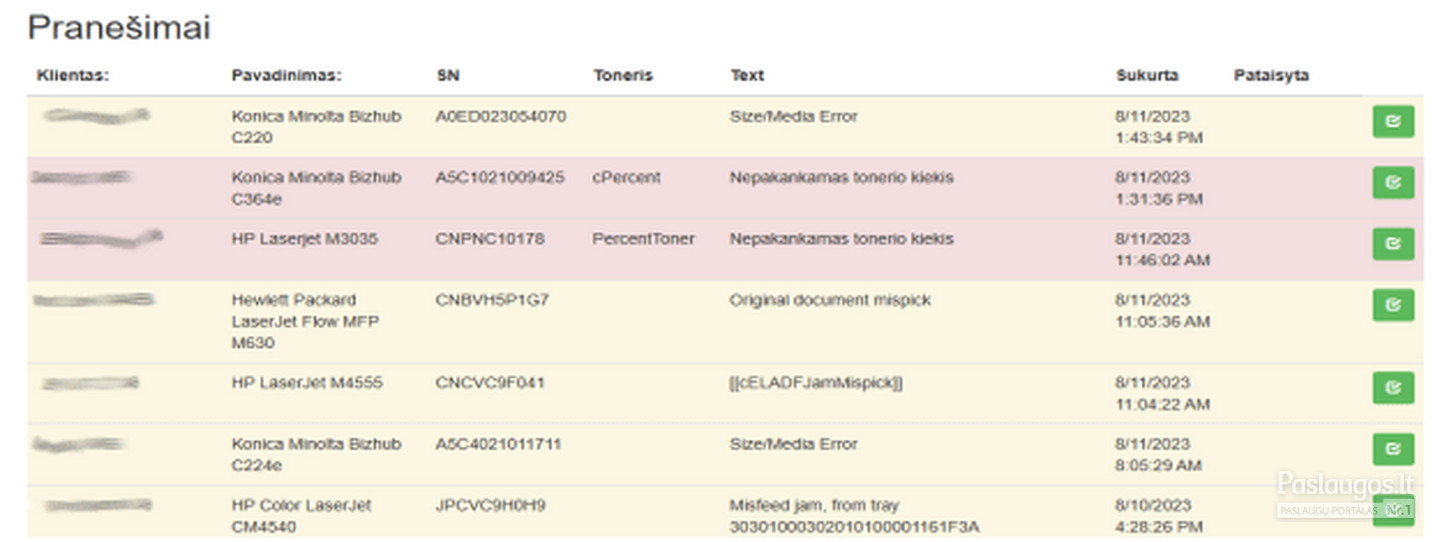
Task: Click the Klientas column header
Action: [72, 75]
